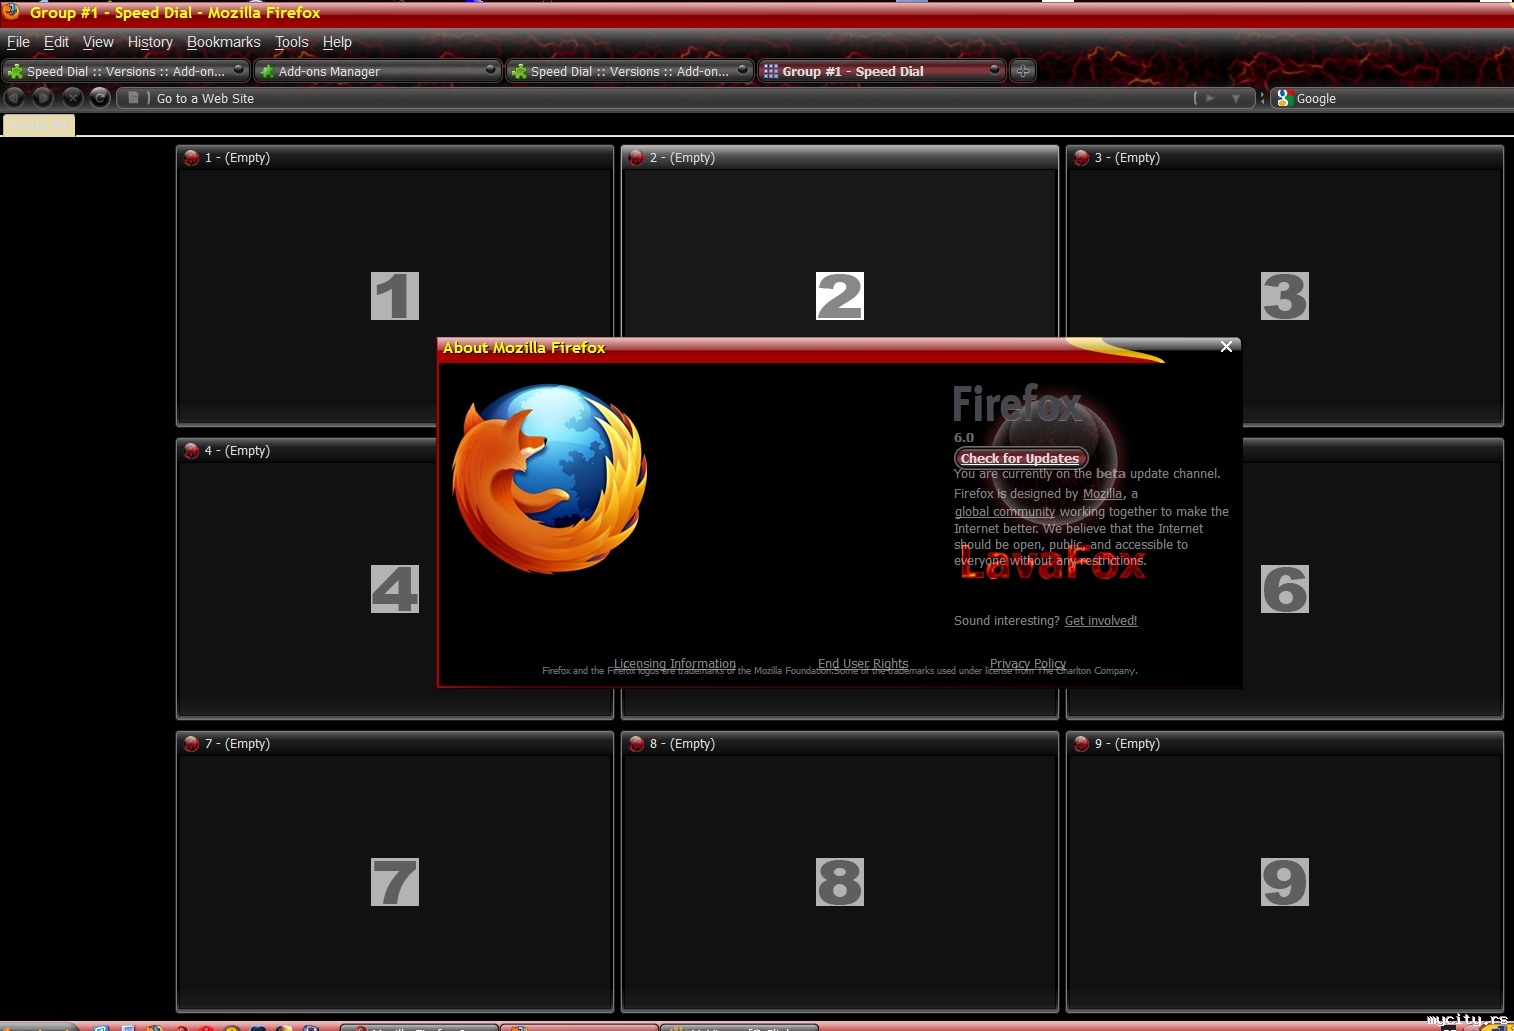Click the Check for Updates button
This screenshot has width=1514, height=1031.
tap(1020, 458)
